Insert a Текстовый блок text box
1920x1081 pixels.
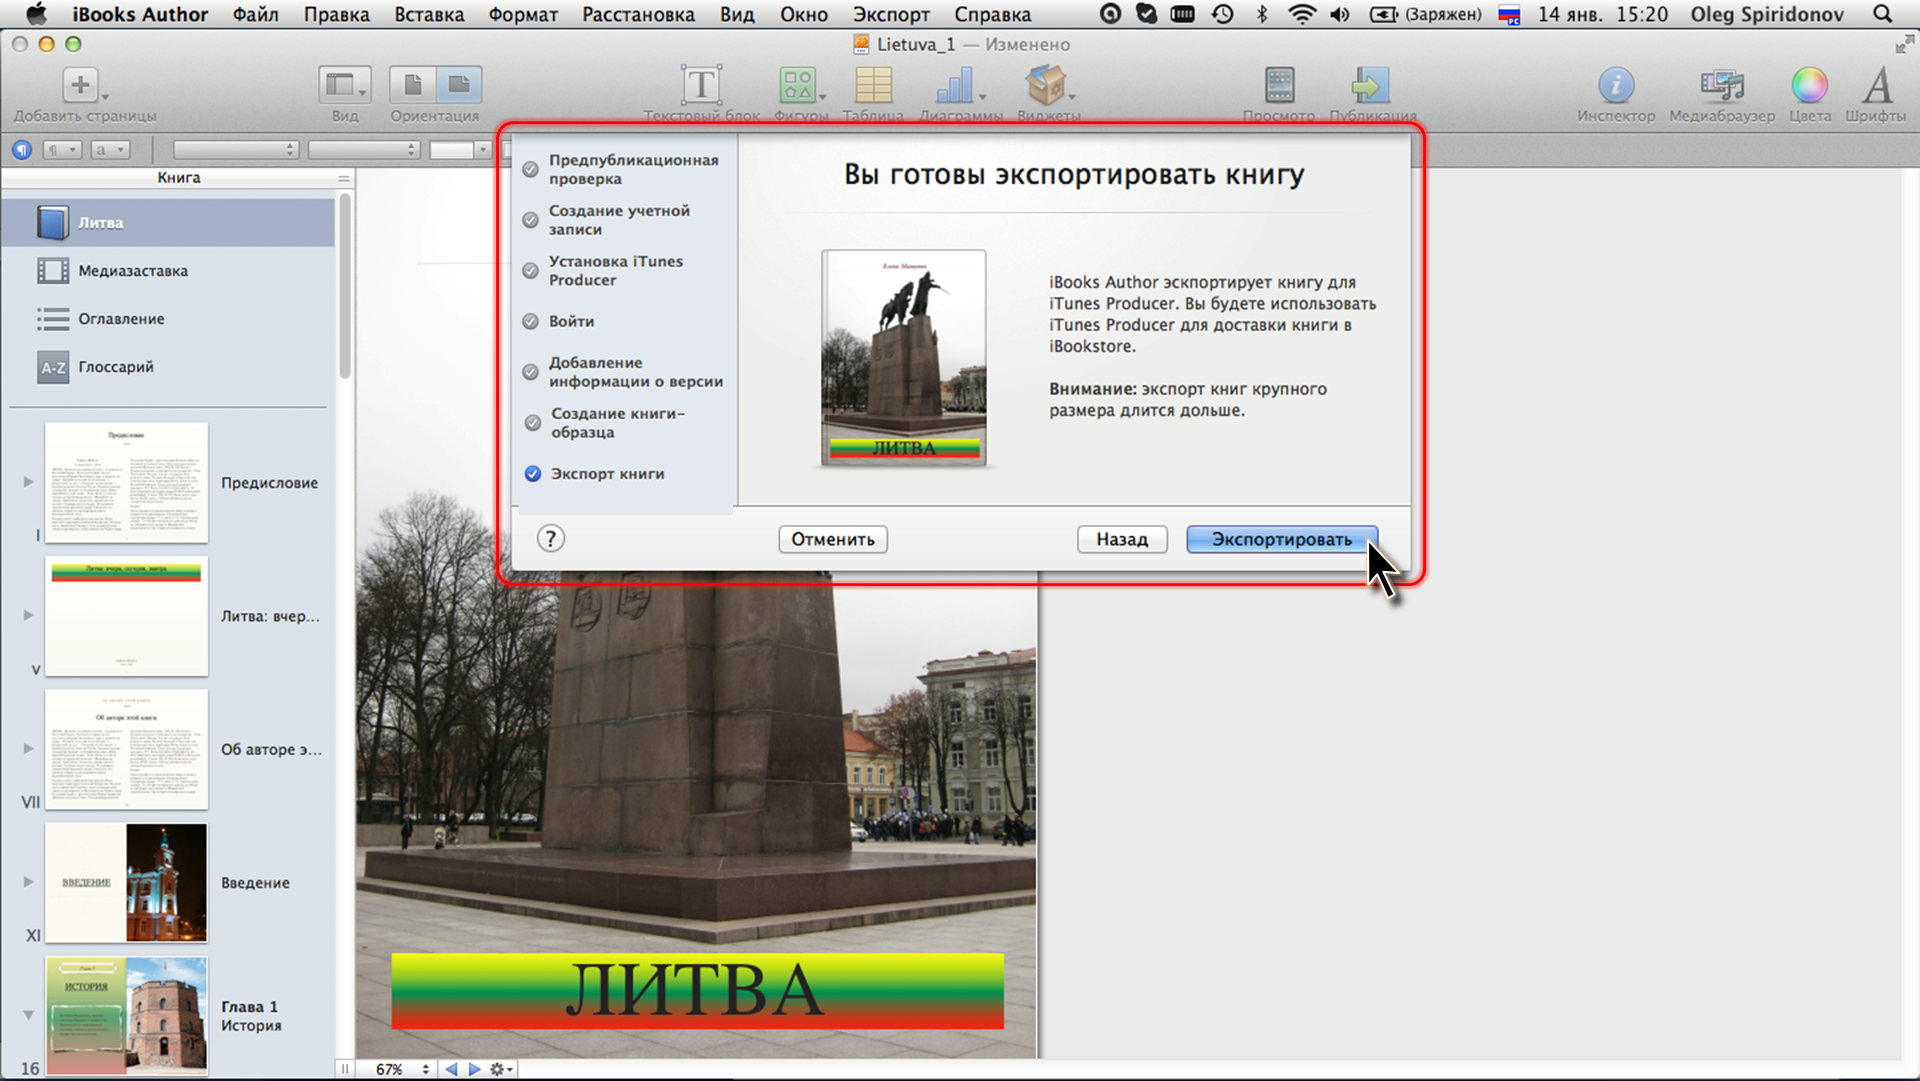701,85
